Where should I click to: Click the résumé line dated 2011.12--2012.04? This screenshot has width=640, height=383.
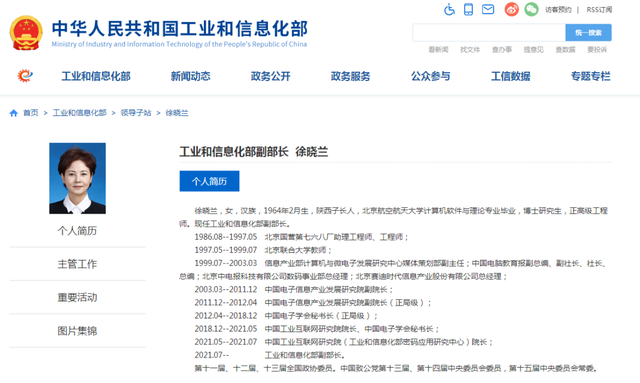point(313,303)
